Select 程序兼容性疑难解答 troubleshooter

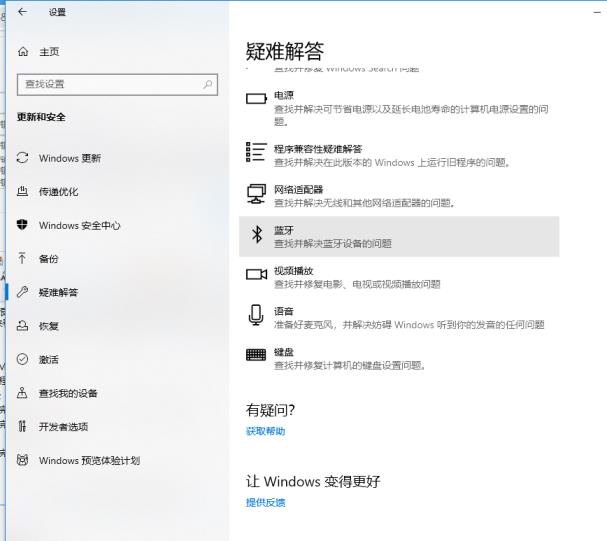tap(318, 149)
